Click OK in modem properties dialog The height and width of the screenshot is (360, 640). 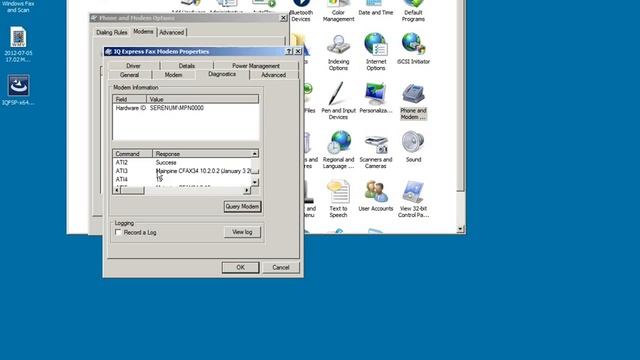240,267
